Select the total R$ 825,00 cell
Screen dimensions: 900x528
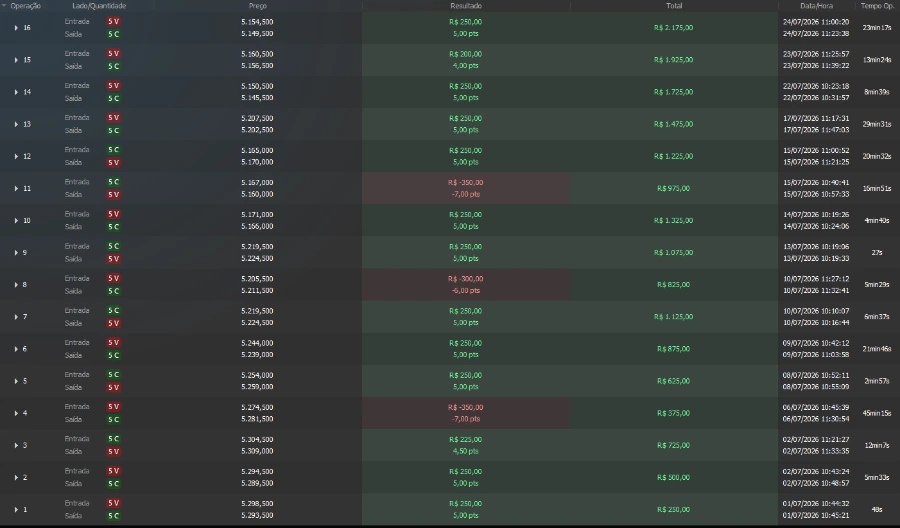click(x=673, y=285)
